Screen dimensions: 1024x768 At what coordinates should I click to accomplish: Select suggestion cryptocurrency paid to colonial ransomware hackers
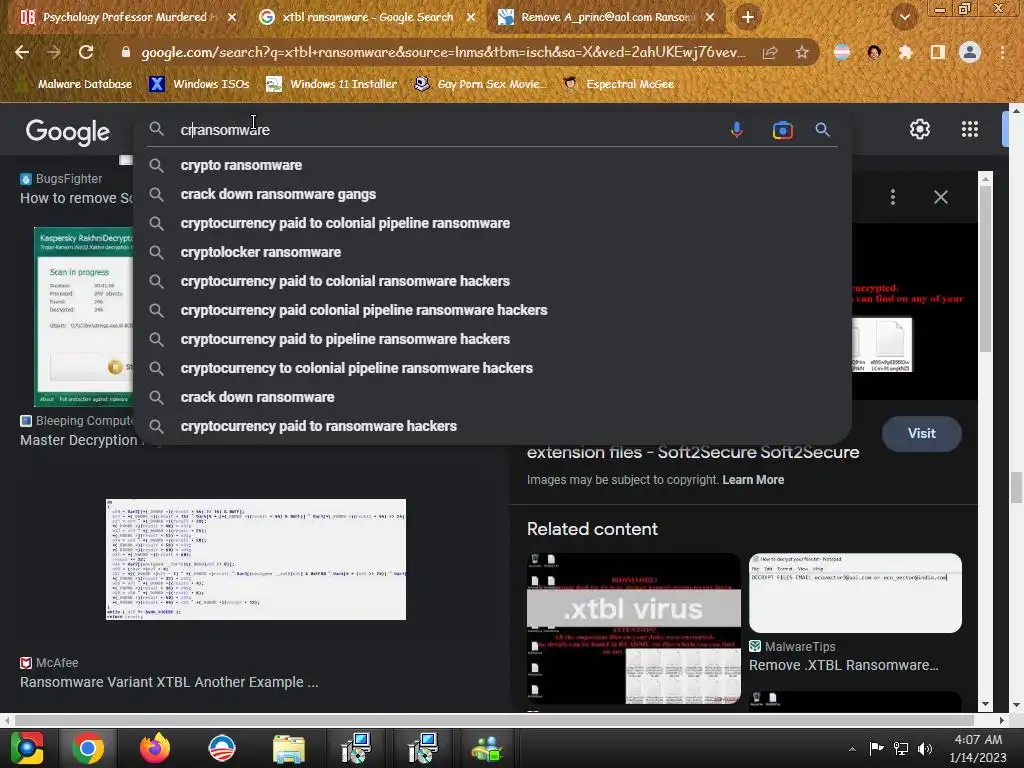[492, 281]
